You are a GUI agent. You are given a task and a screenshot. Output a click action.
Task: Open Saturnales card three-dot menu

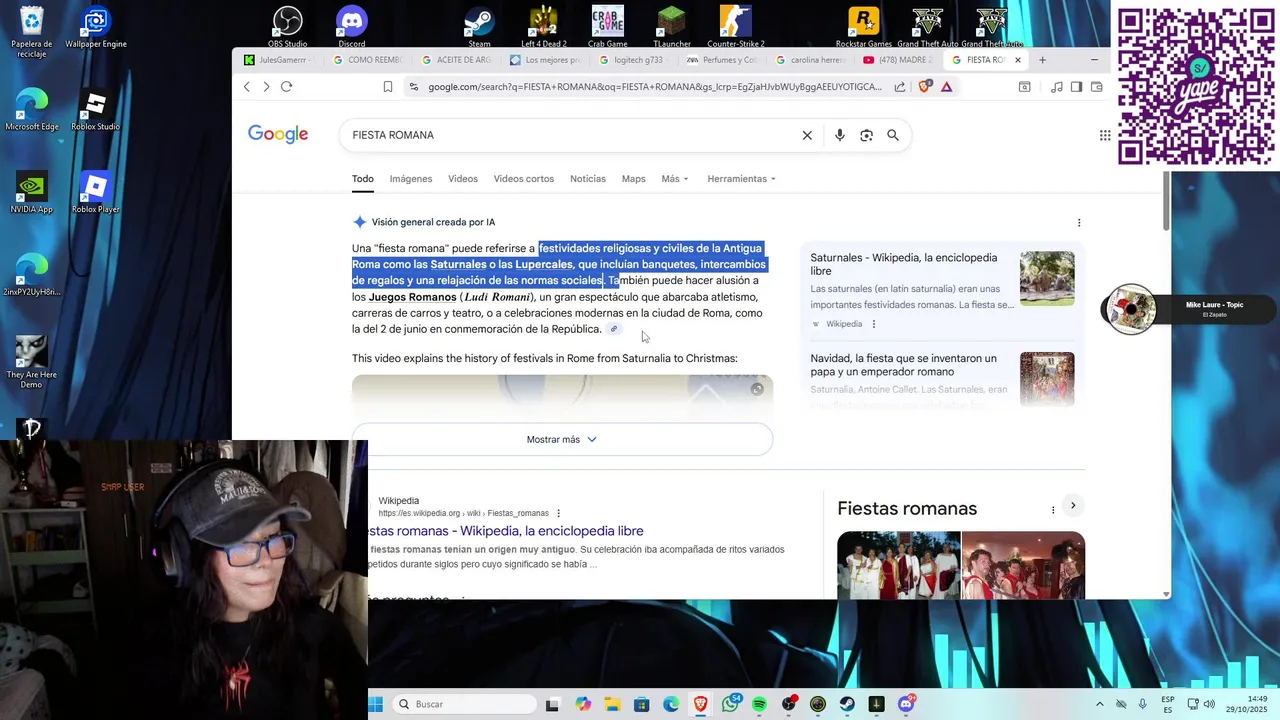click(x=873, y=324)
